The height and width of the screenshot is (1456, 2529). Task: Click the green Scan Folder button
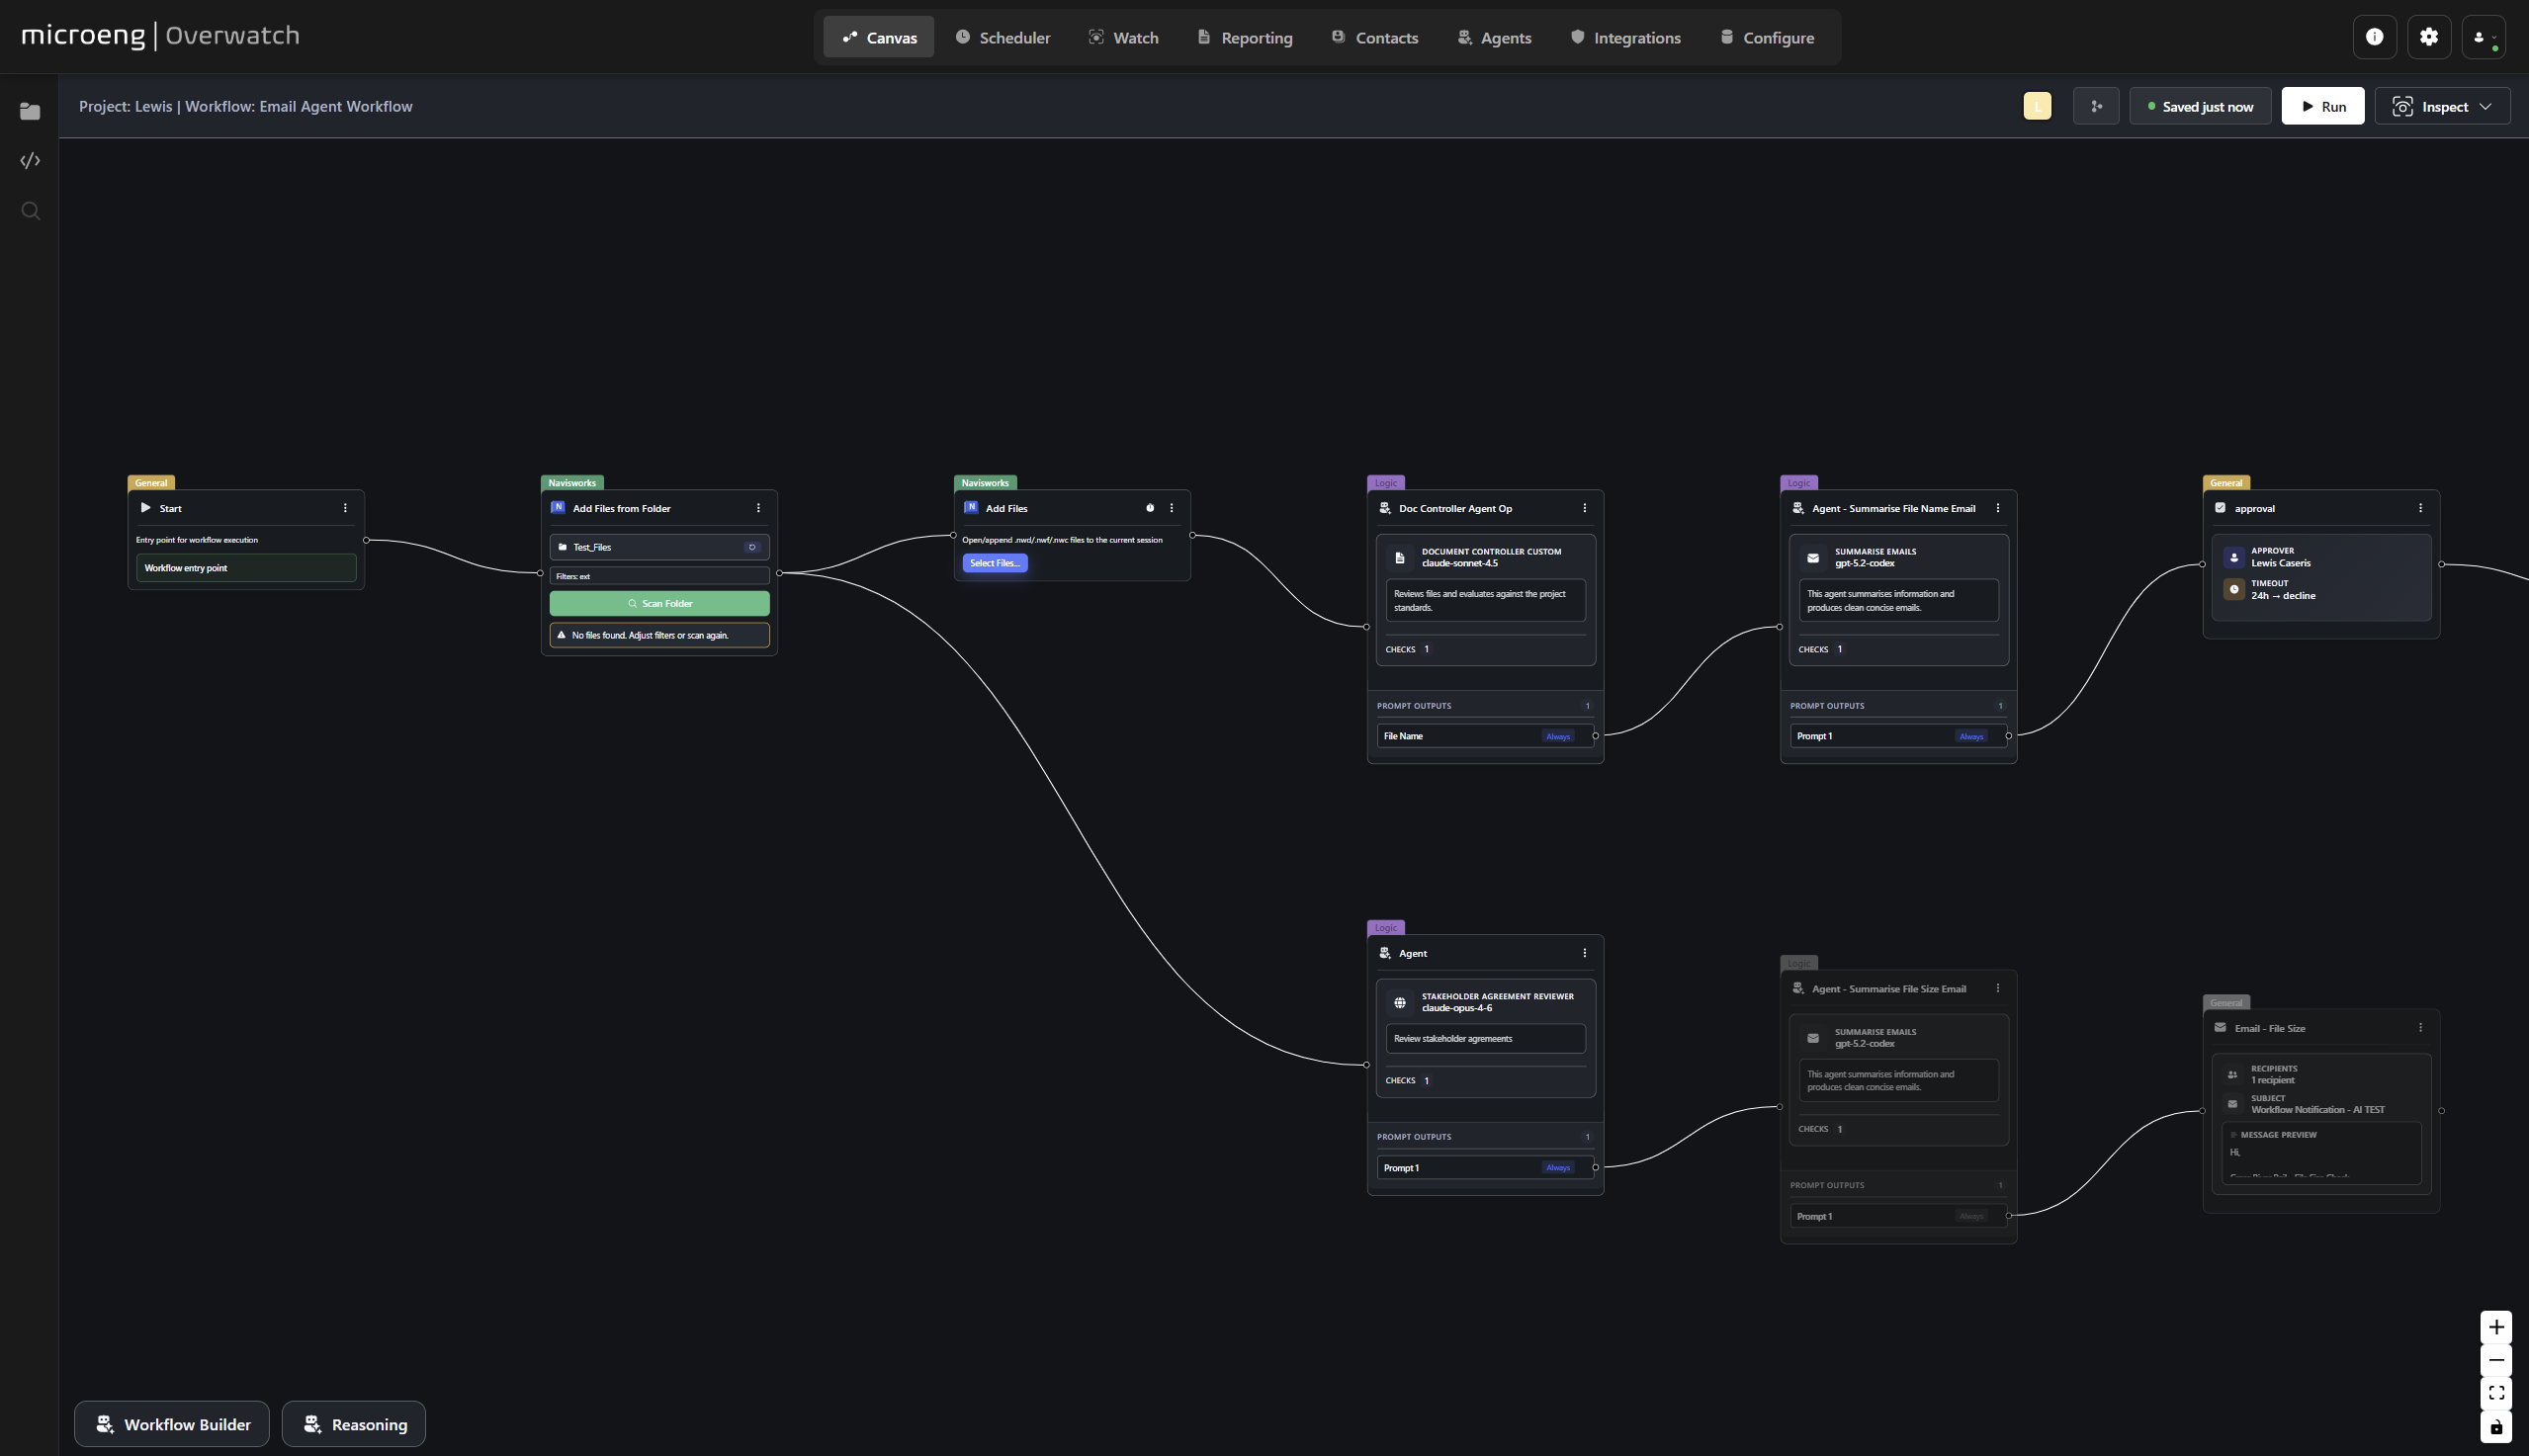coord(659,603)
